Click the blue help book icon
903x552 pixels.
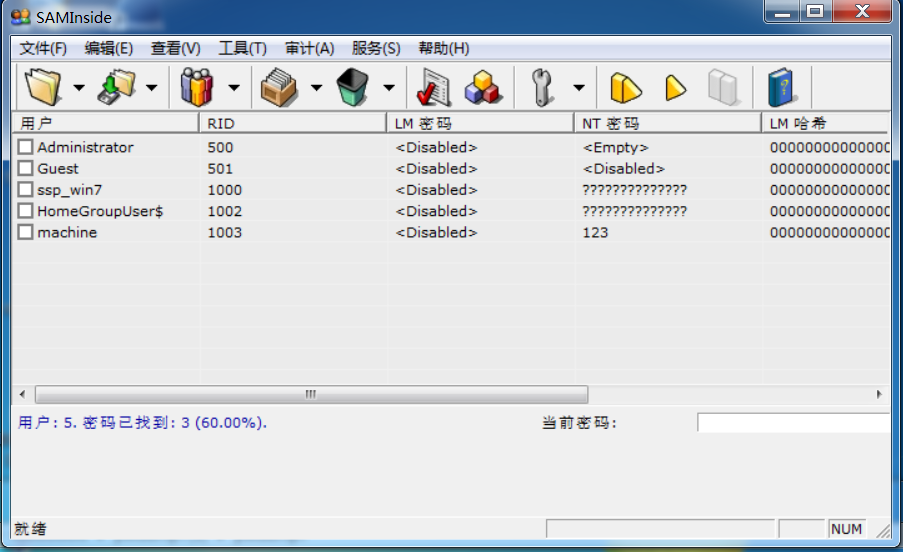(781, 87)
